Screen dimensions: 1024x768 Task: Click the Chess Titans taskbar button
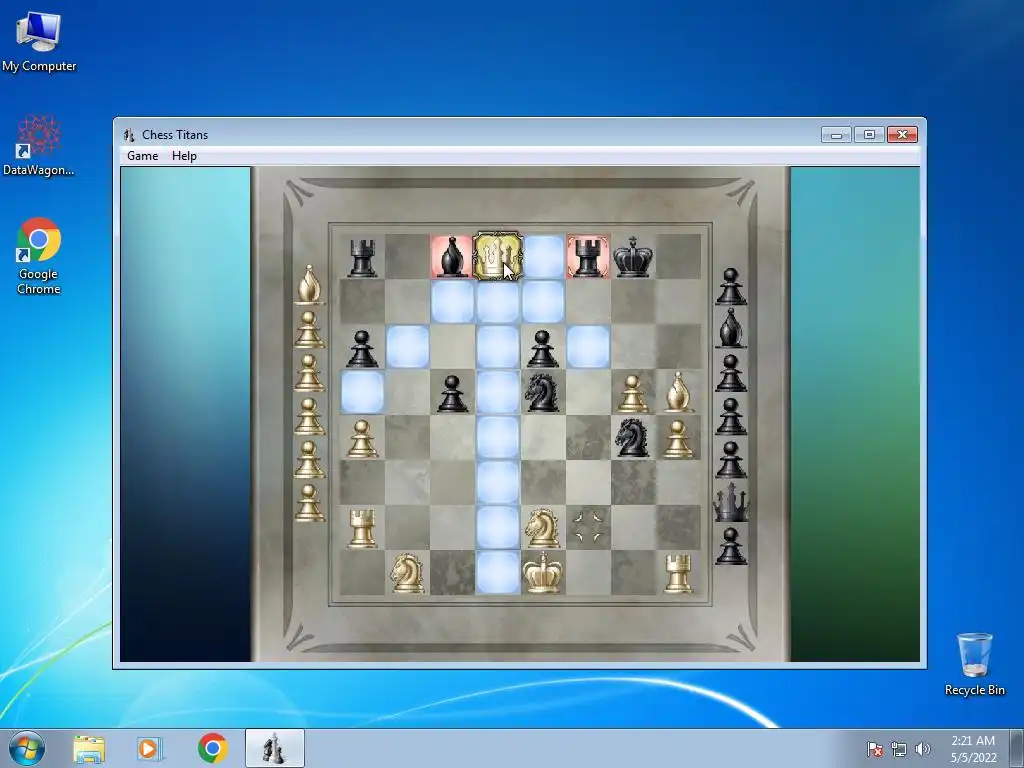point(274,748)
